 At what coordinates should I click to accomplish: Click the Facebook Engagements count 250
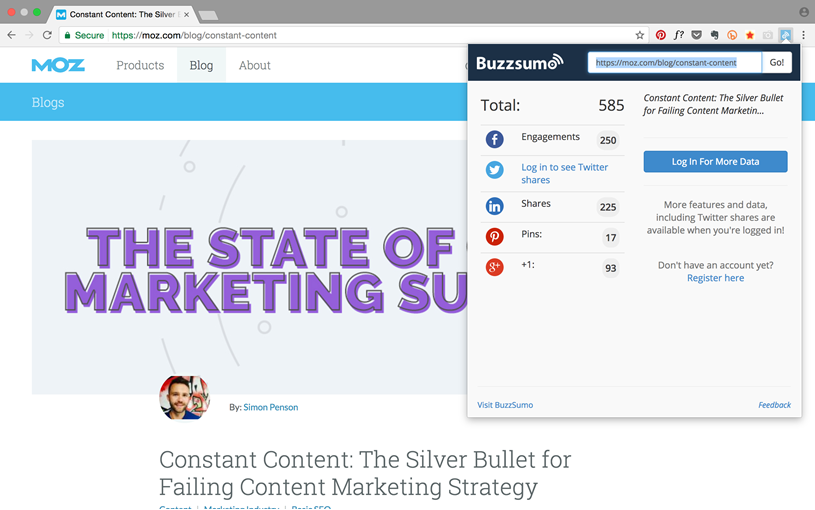coord(608,140)
